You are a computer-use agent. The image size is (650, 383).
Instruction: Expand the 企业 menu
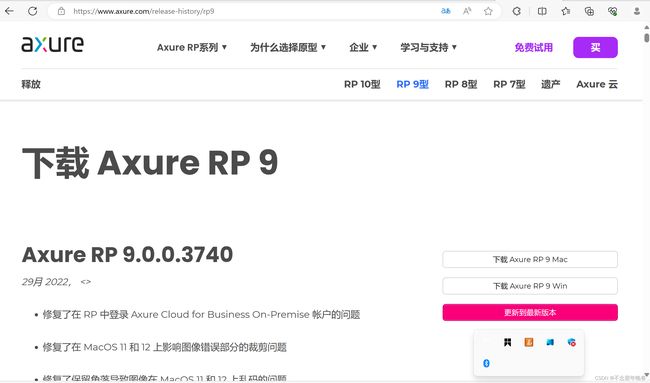363,47
